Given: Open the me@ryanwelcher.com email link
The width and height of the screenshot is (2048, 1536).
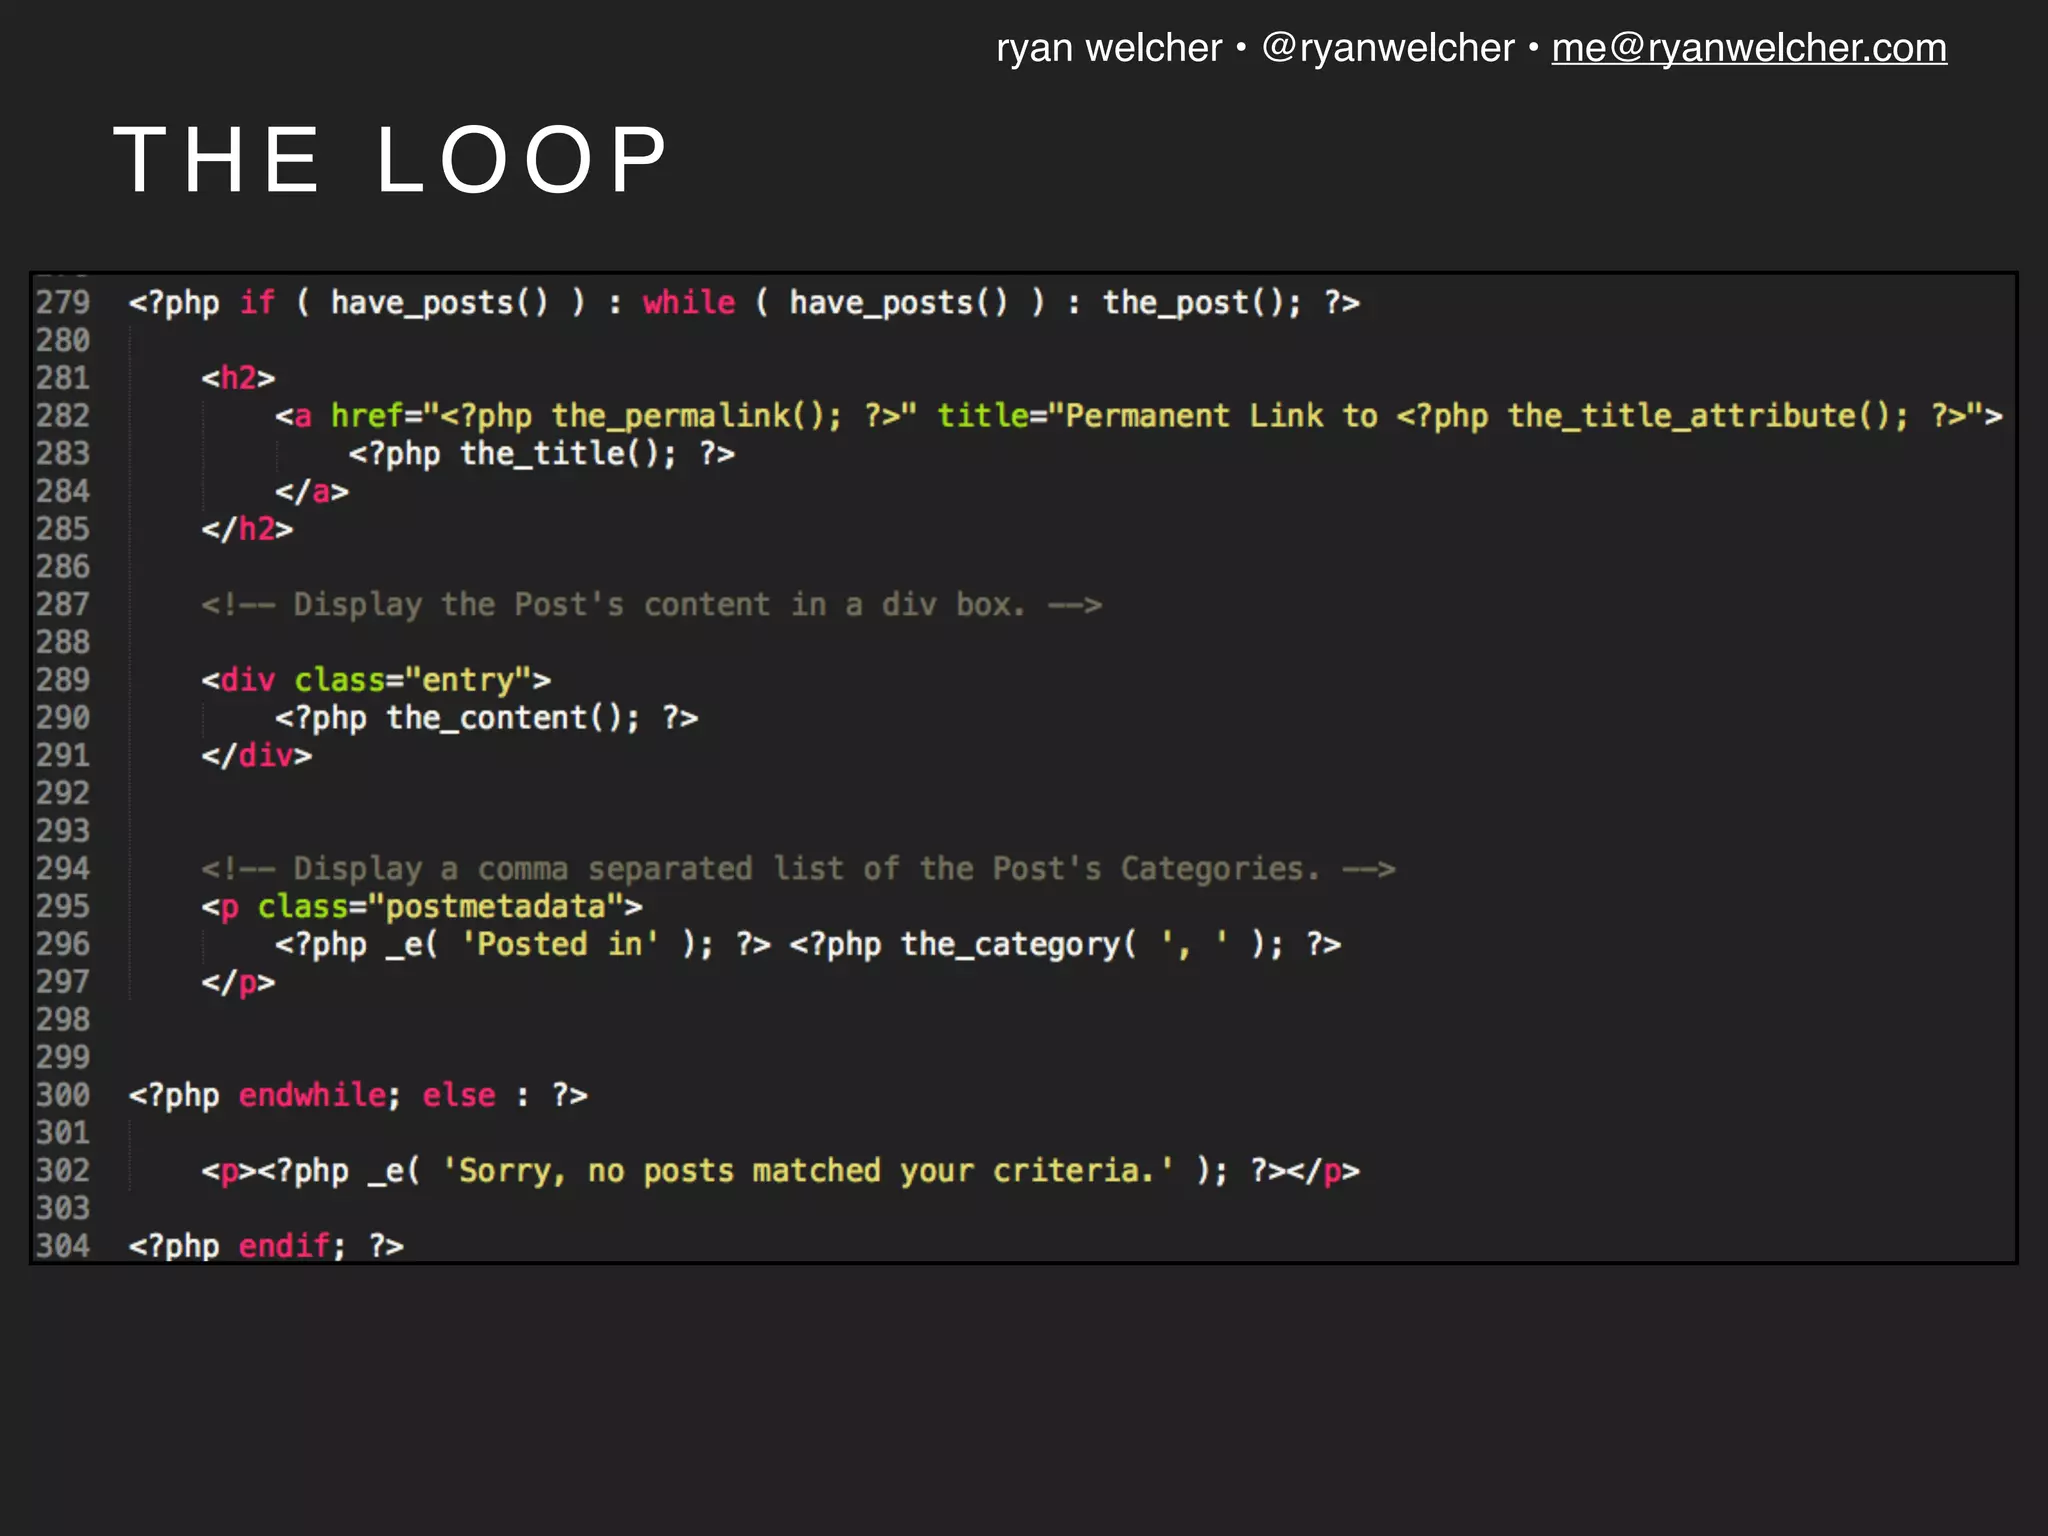Looking at the screenshot, I should [x=1749, y=48].
